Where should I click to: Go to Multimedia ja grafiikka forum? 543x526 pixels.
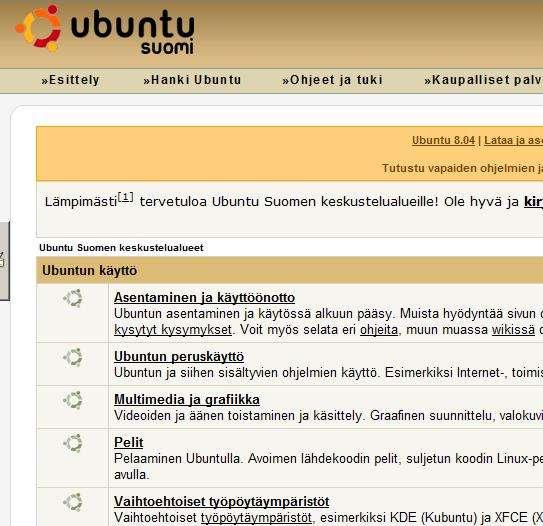click(x=187, y=399)
